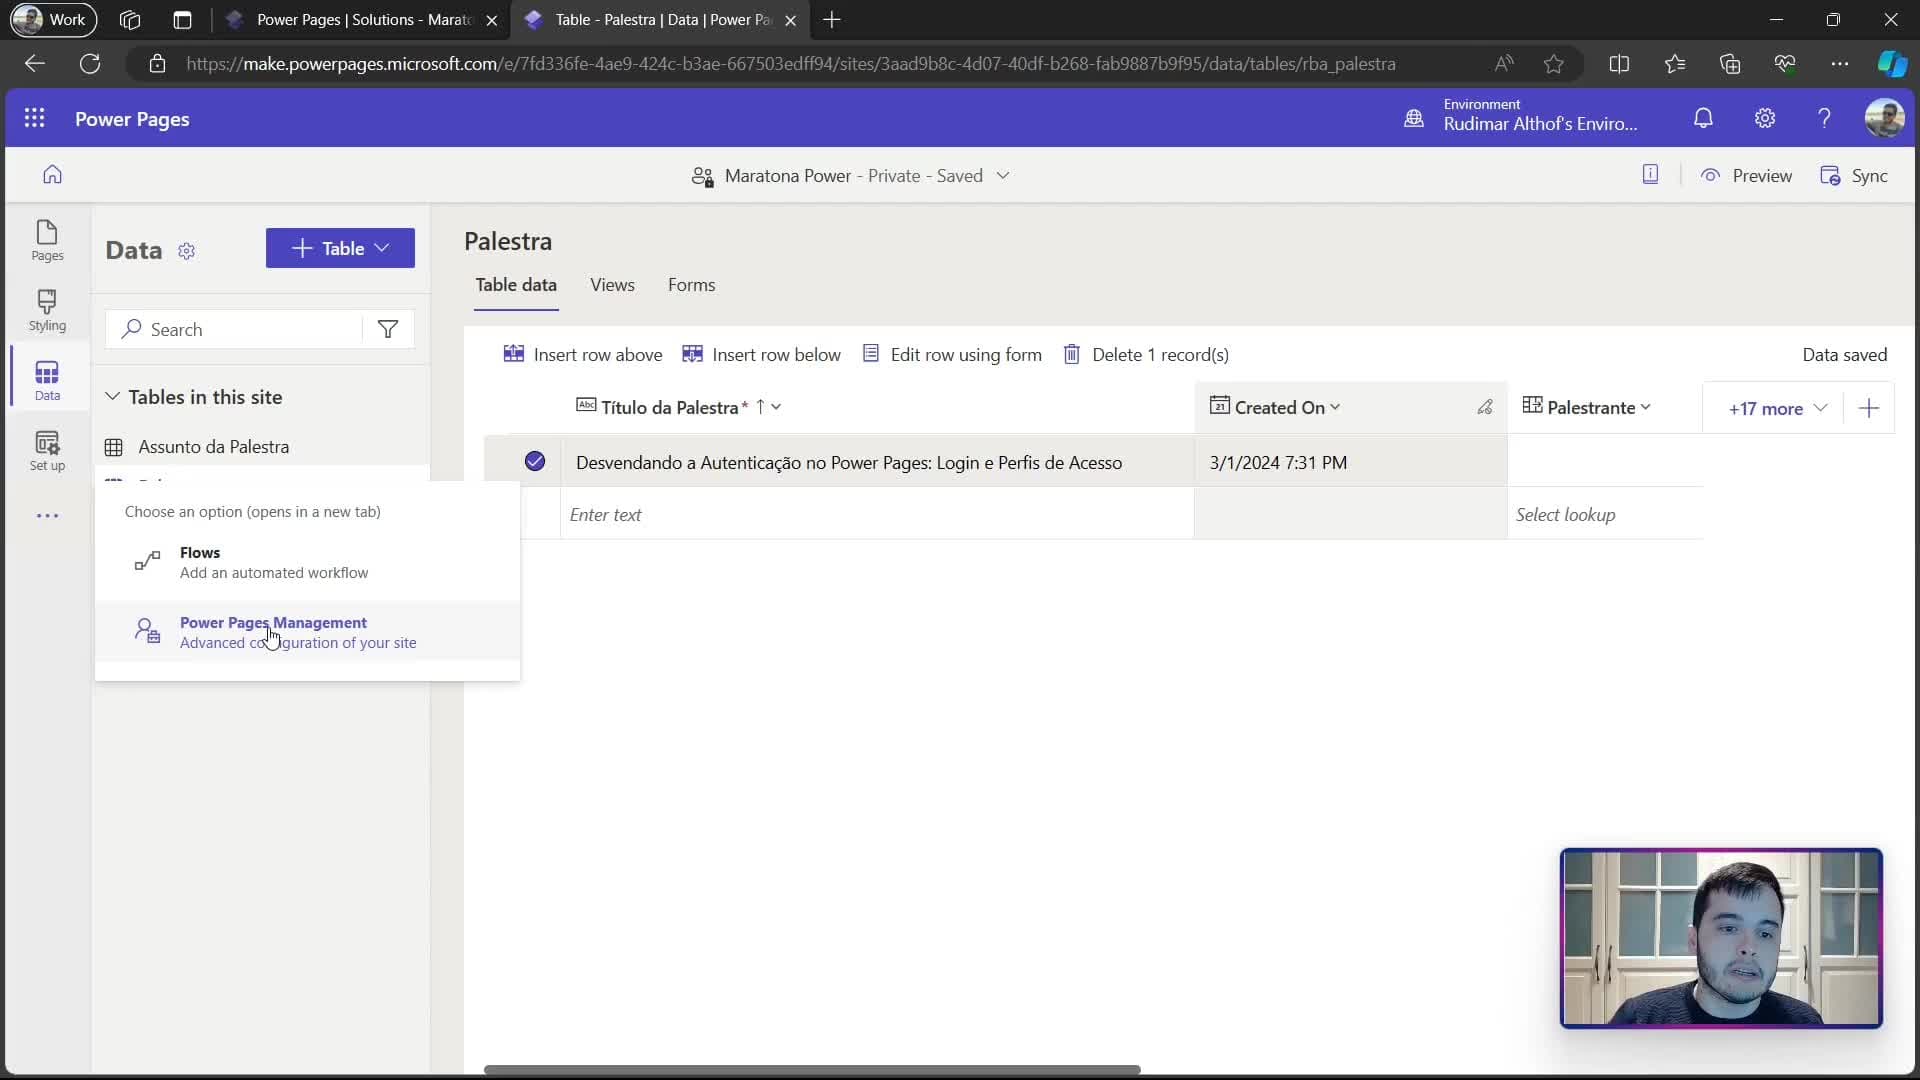
Task: Open the Set up workspace
Action: click(x=47, y=451)
